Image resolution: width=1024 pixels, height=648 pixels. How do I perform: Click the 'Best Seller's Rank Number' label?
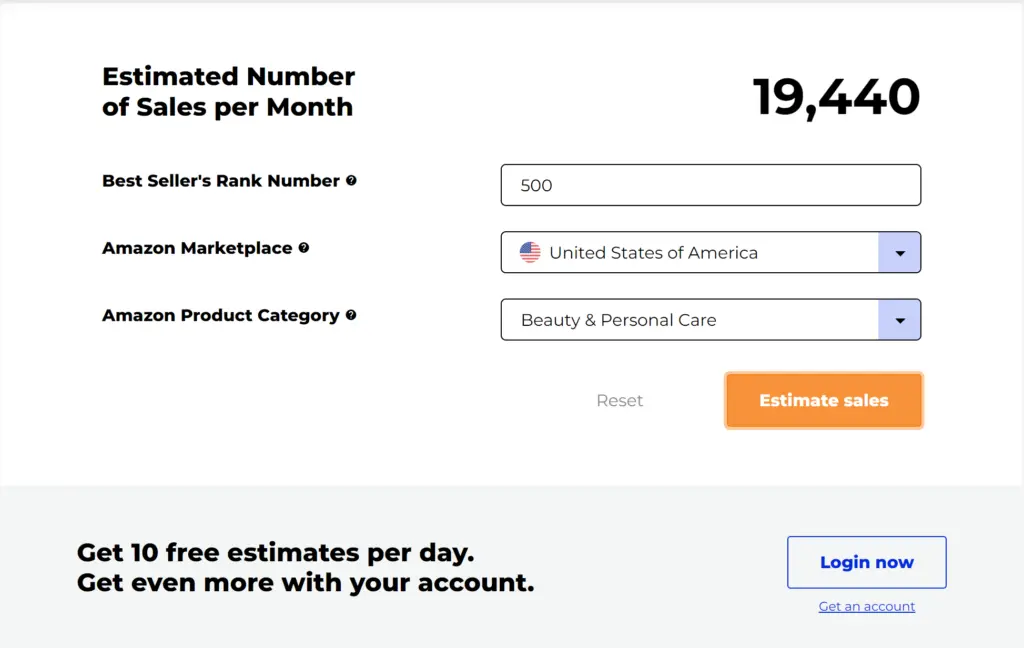point(221,181)
